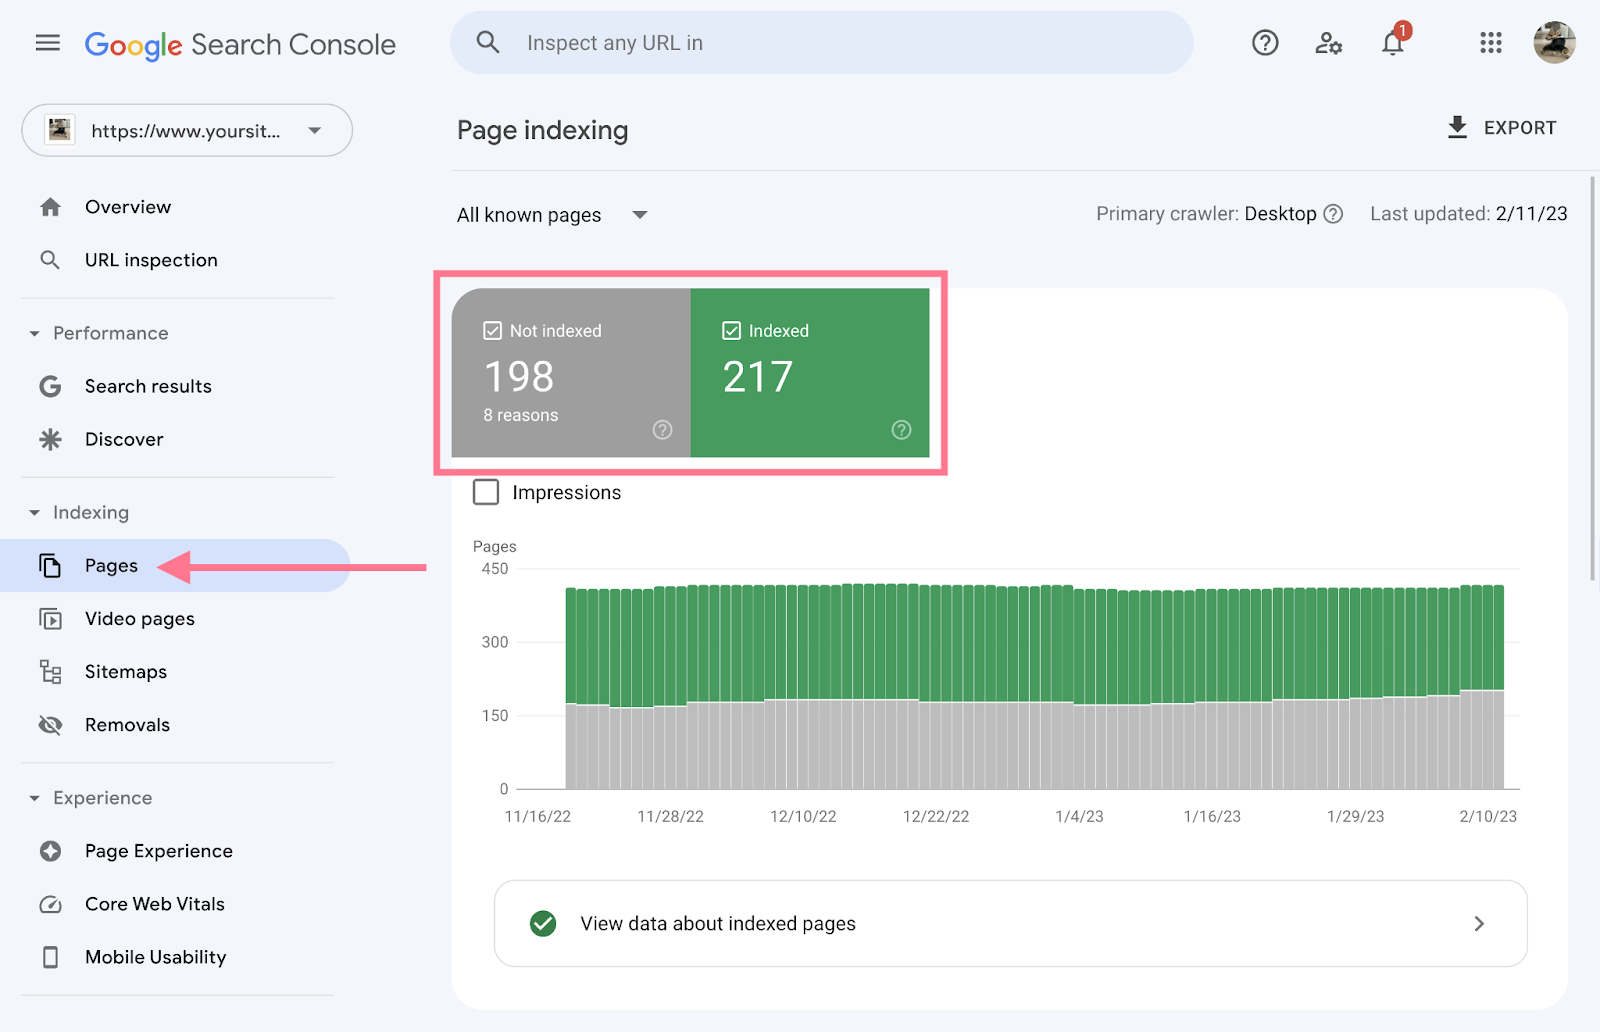Click the Inspect any URL field
Screen dimensions: 1600x1032
[x=820, y=42]
